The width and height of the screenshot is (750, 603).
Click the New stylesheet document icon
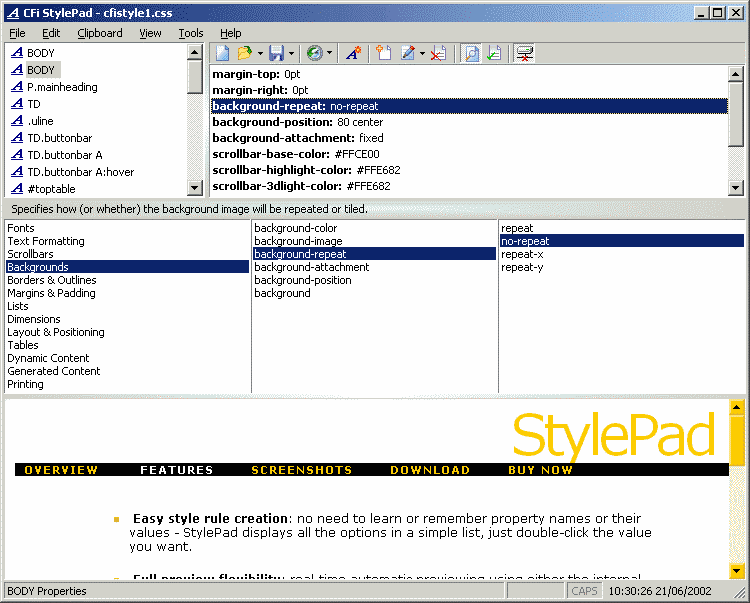222,53
